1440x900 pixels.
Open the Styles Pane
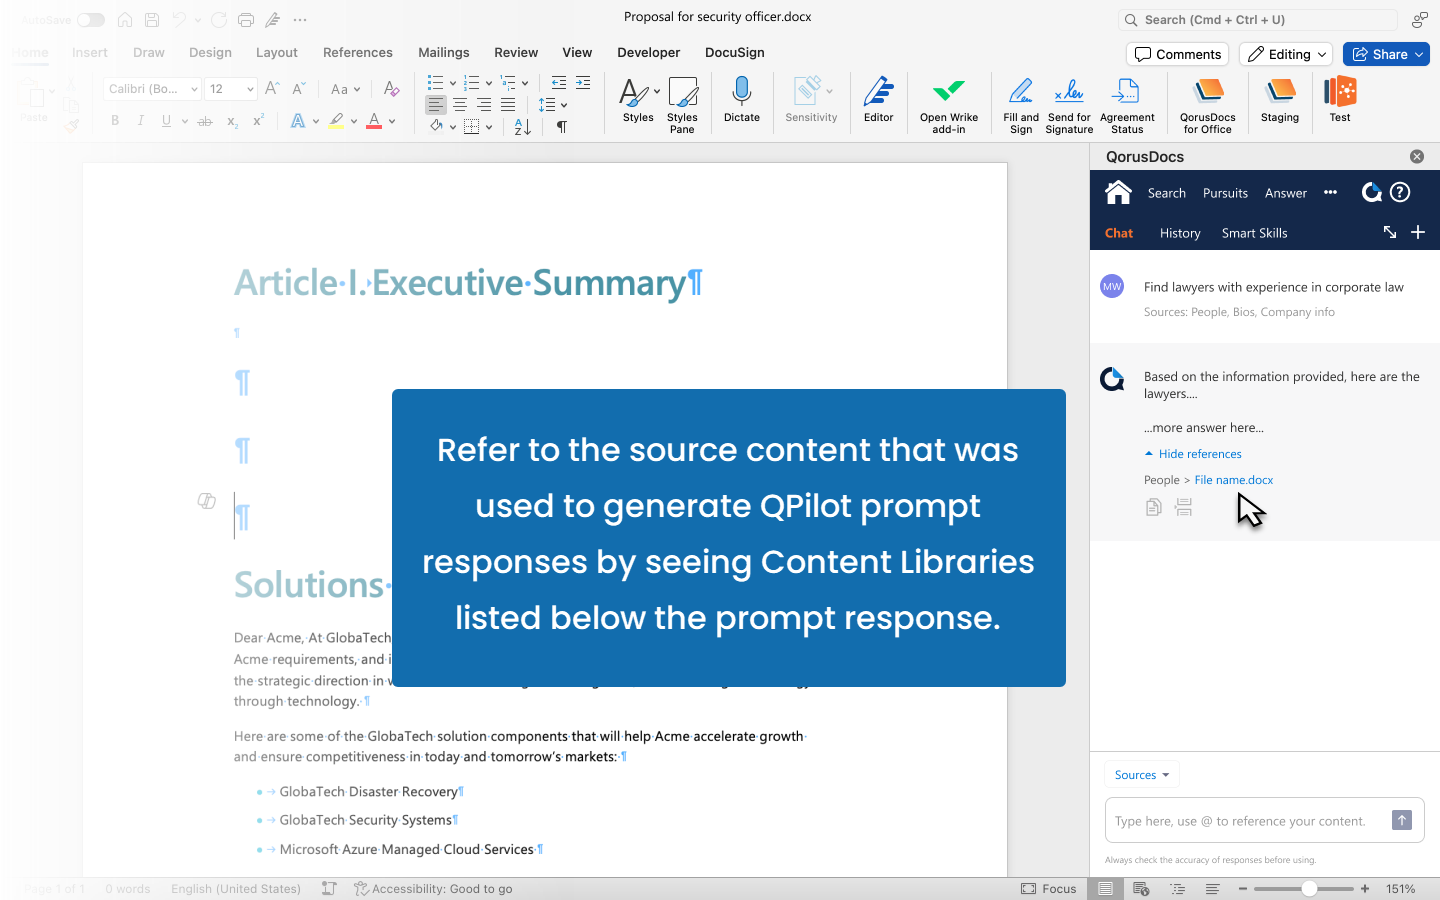click(x=682, y=105)
